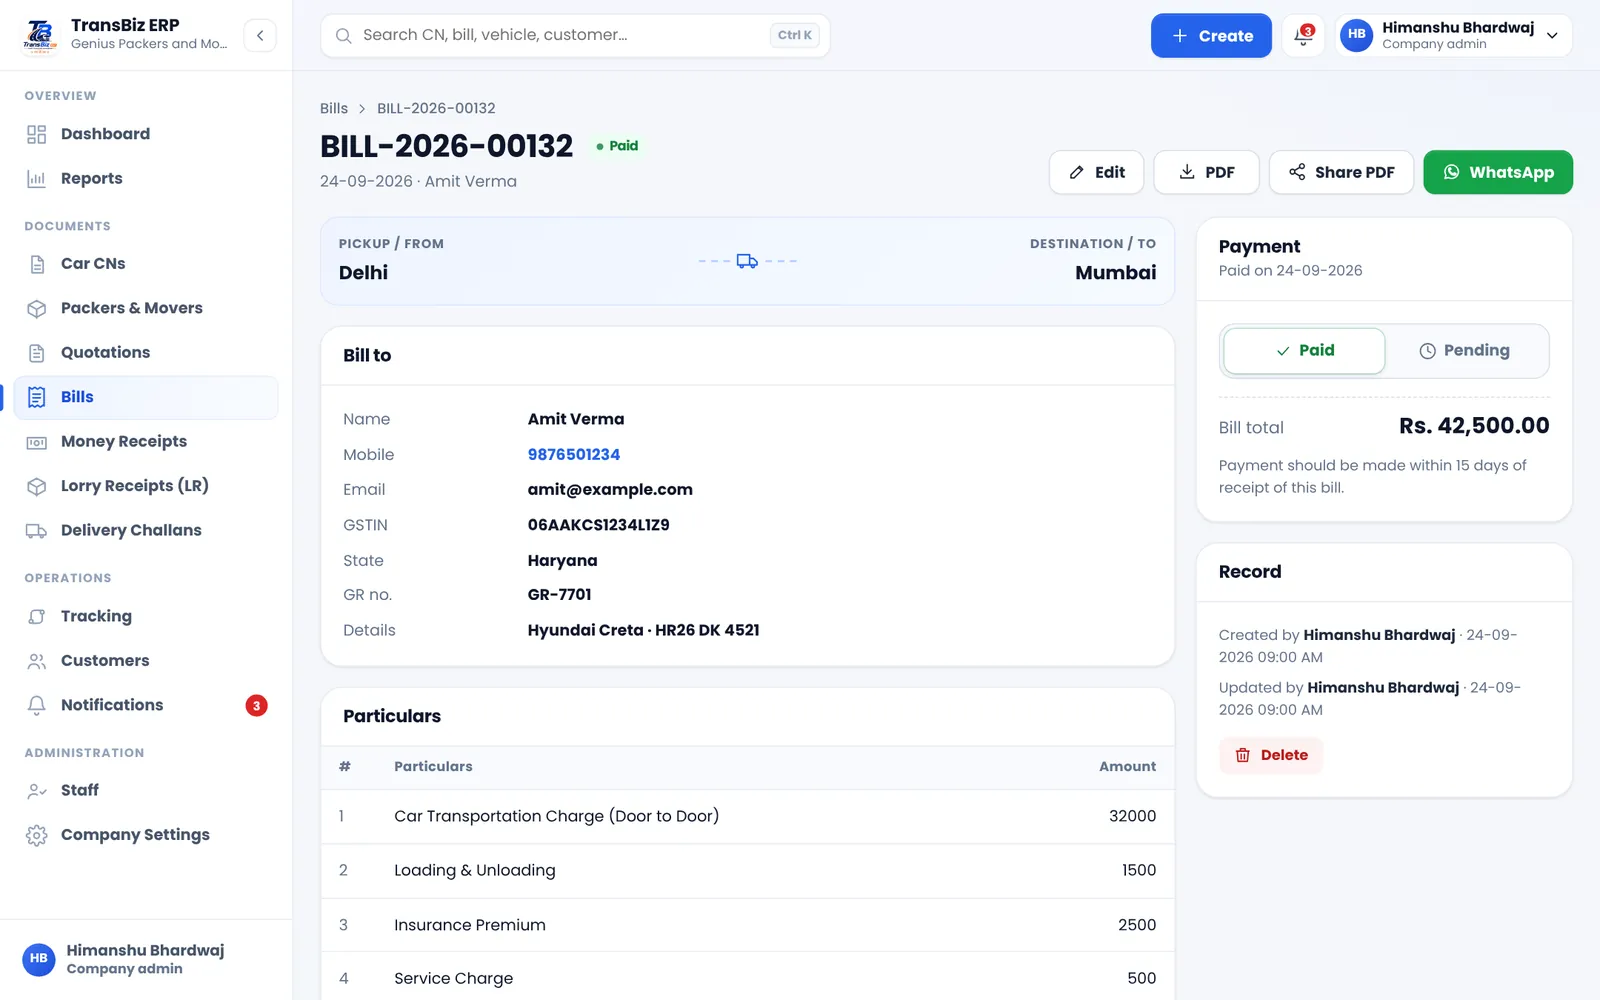Switch payment status to Pending
The image size is (1600, 1000).
tap(1465, 351)
